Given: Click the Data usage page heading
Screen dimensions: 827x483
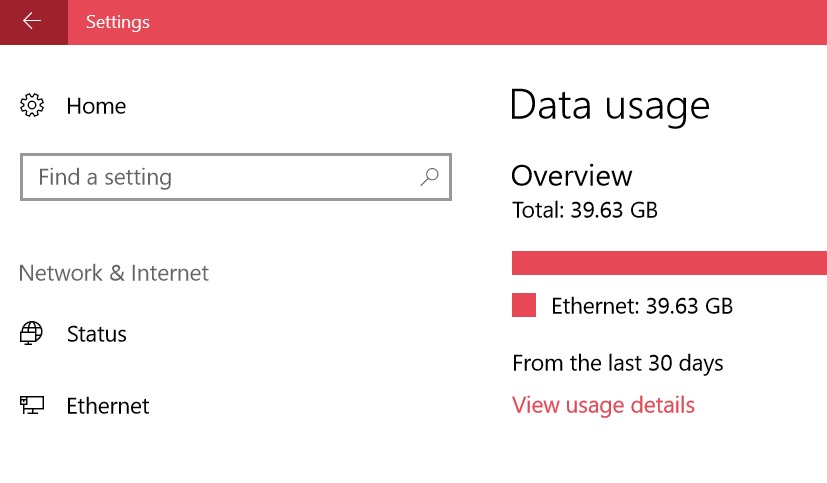Looking at the screenshot, I should (610, 105).
